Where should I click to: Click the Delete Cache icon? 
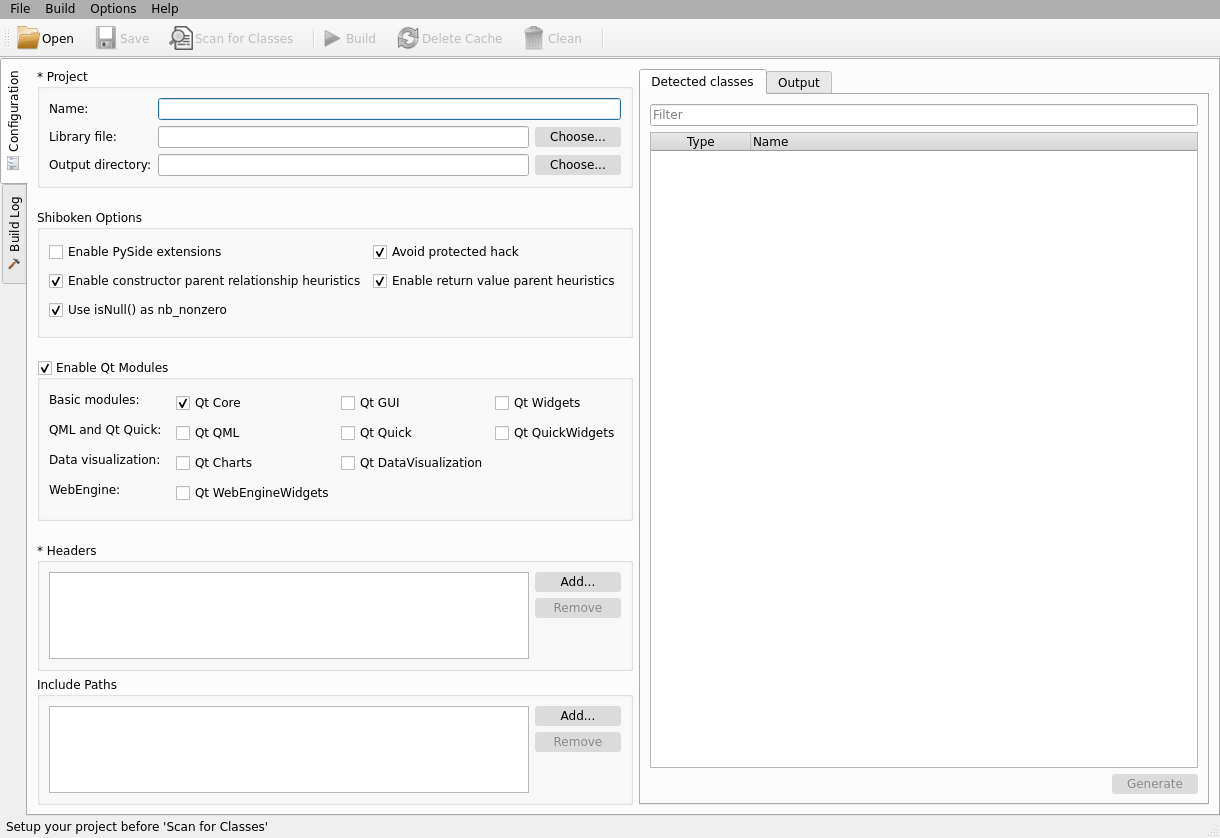pos(408,38)
